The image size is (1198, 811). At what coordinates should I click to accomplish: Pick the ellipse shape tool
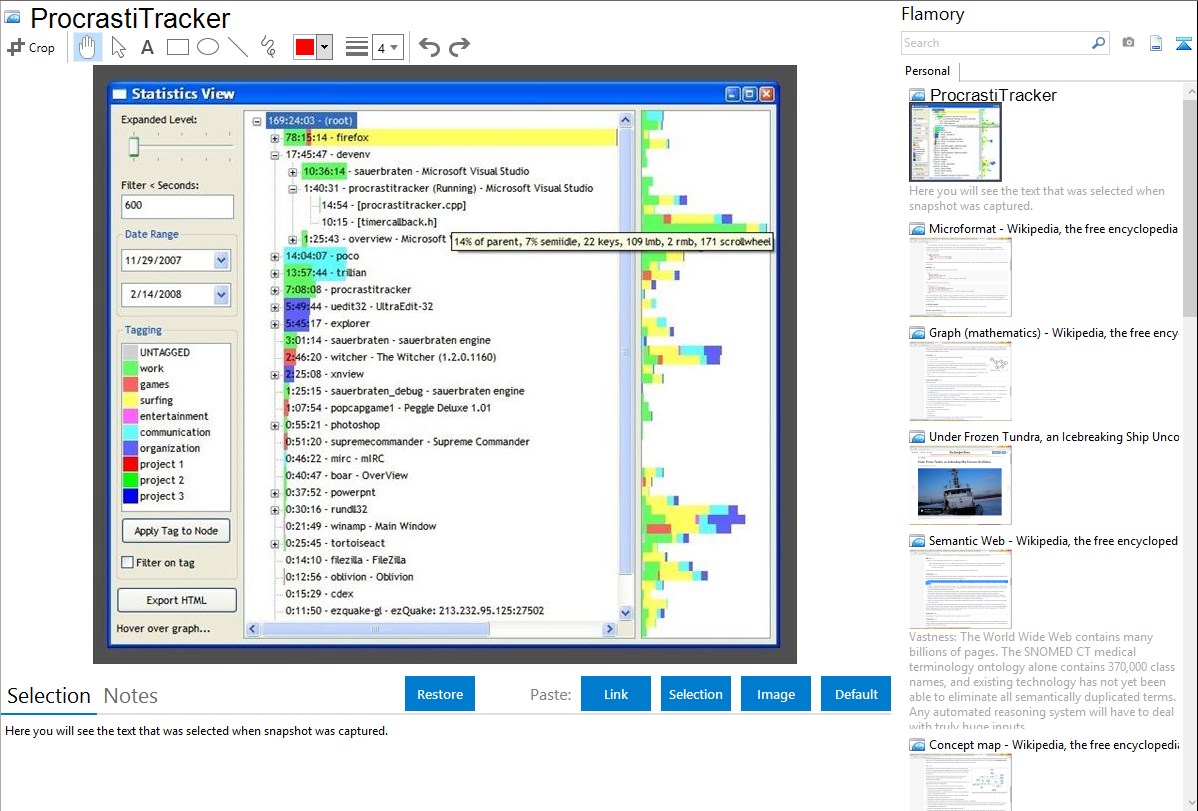[x=208, y=47]
